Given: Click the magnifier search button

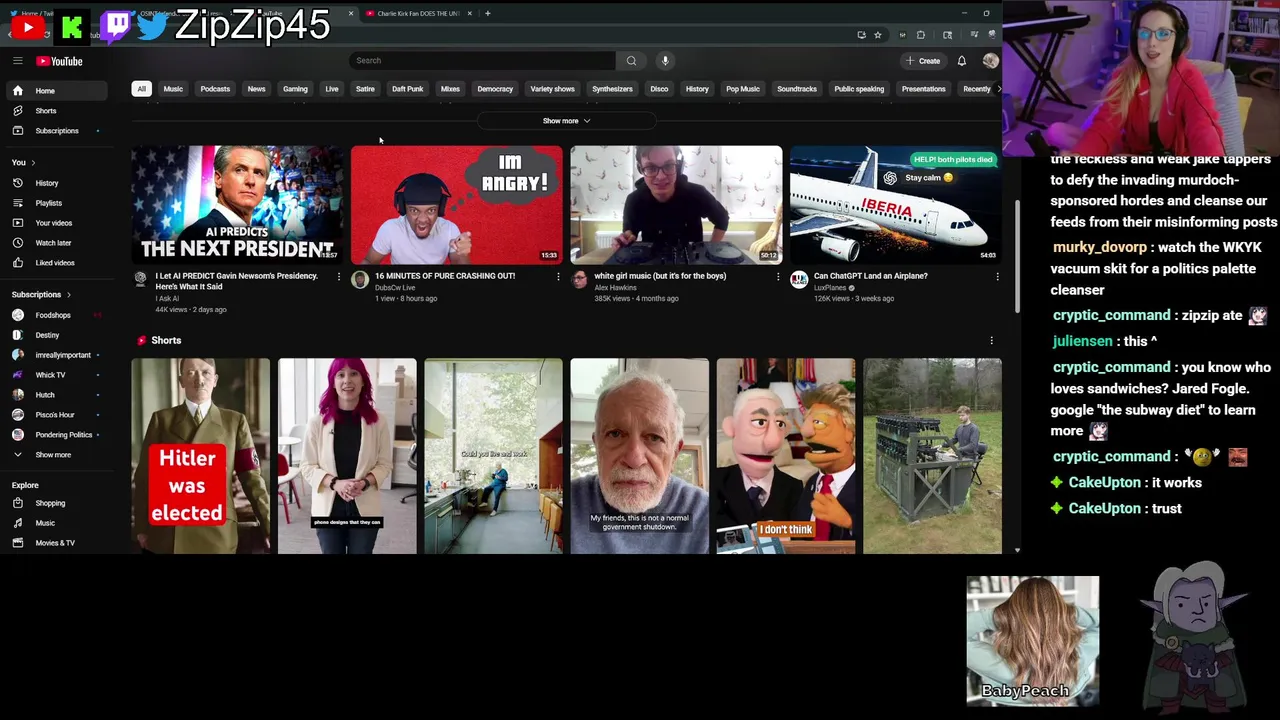Looking at the screenshot, I should 631,61.
